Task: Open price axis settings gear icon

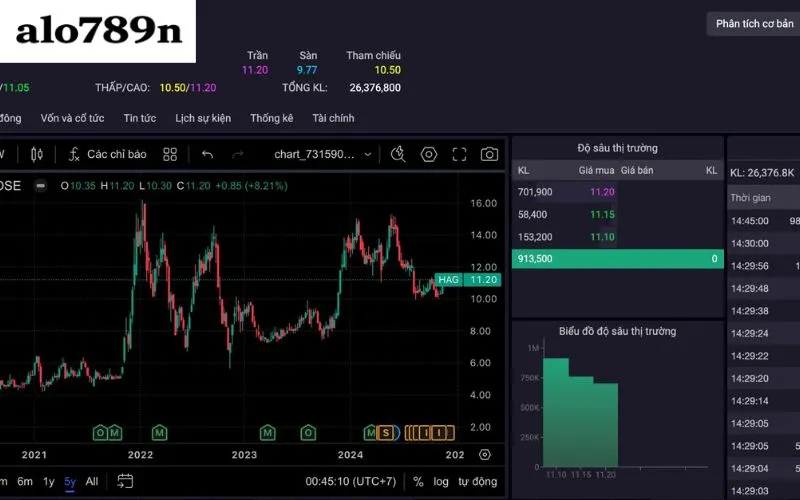Action: [x=485, y=455]
